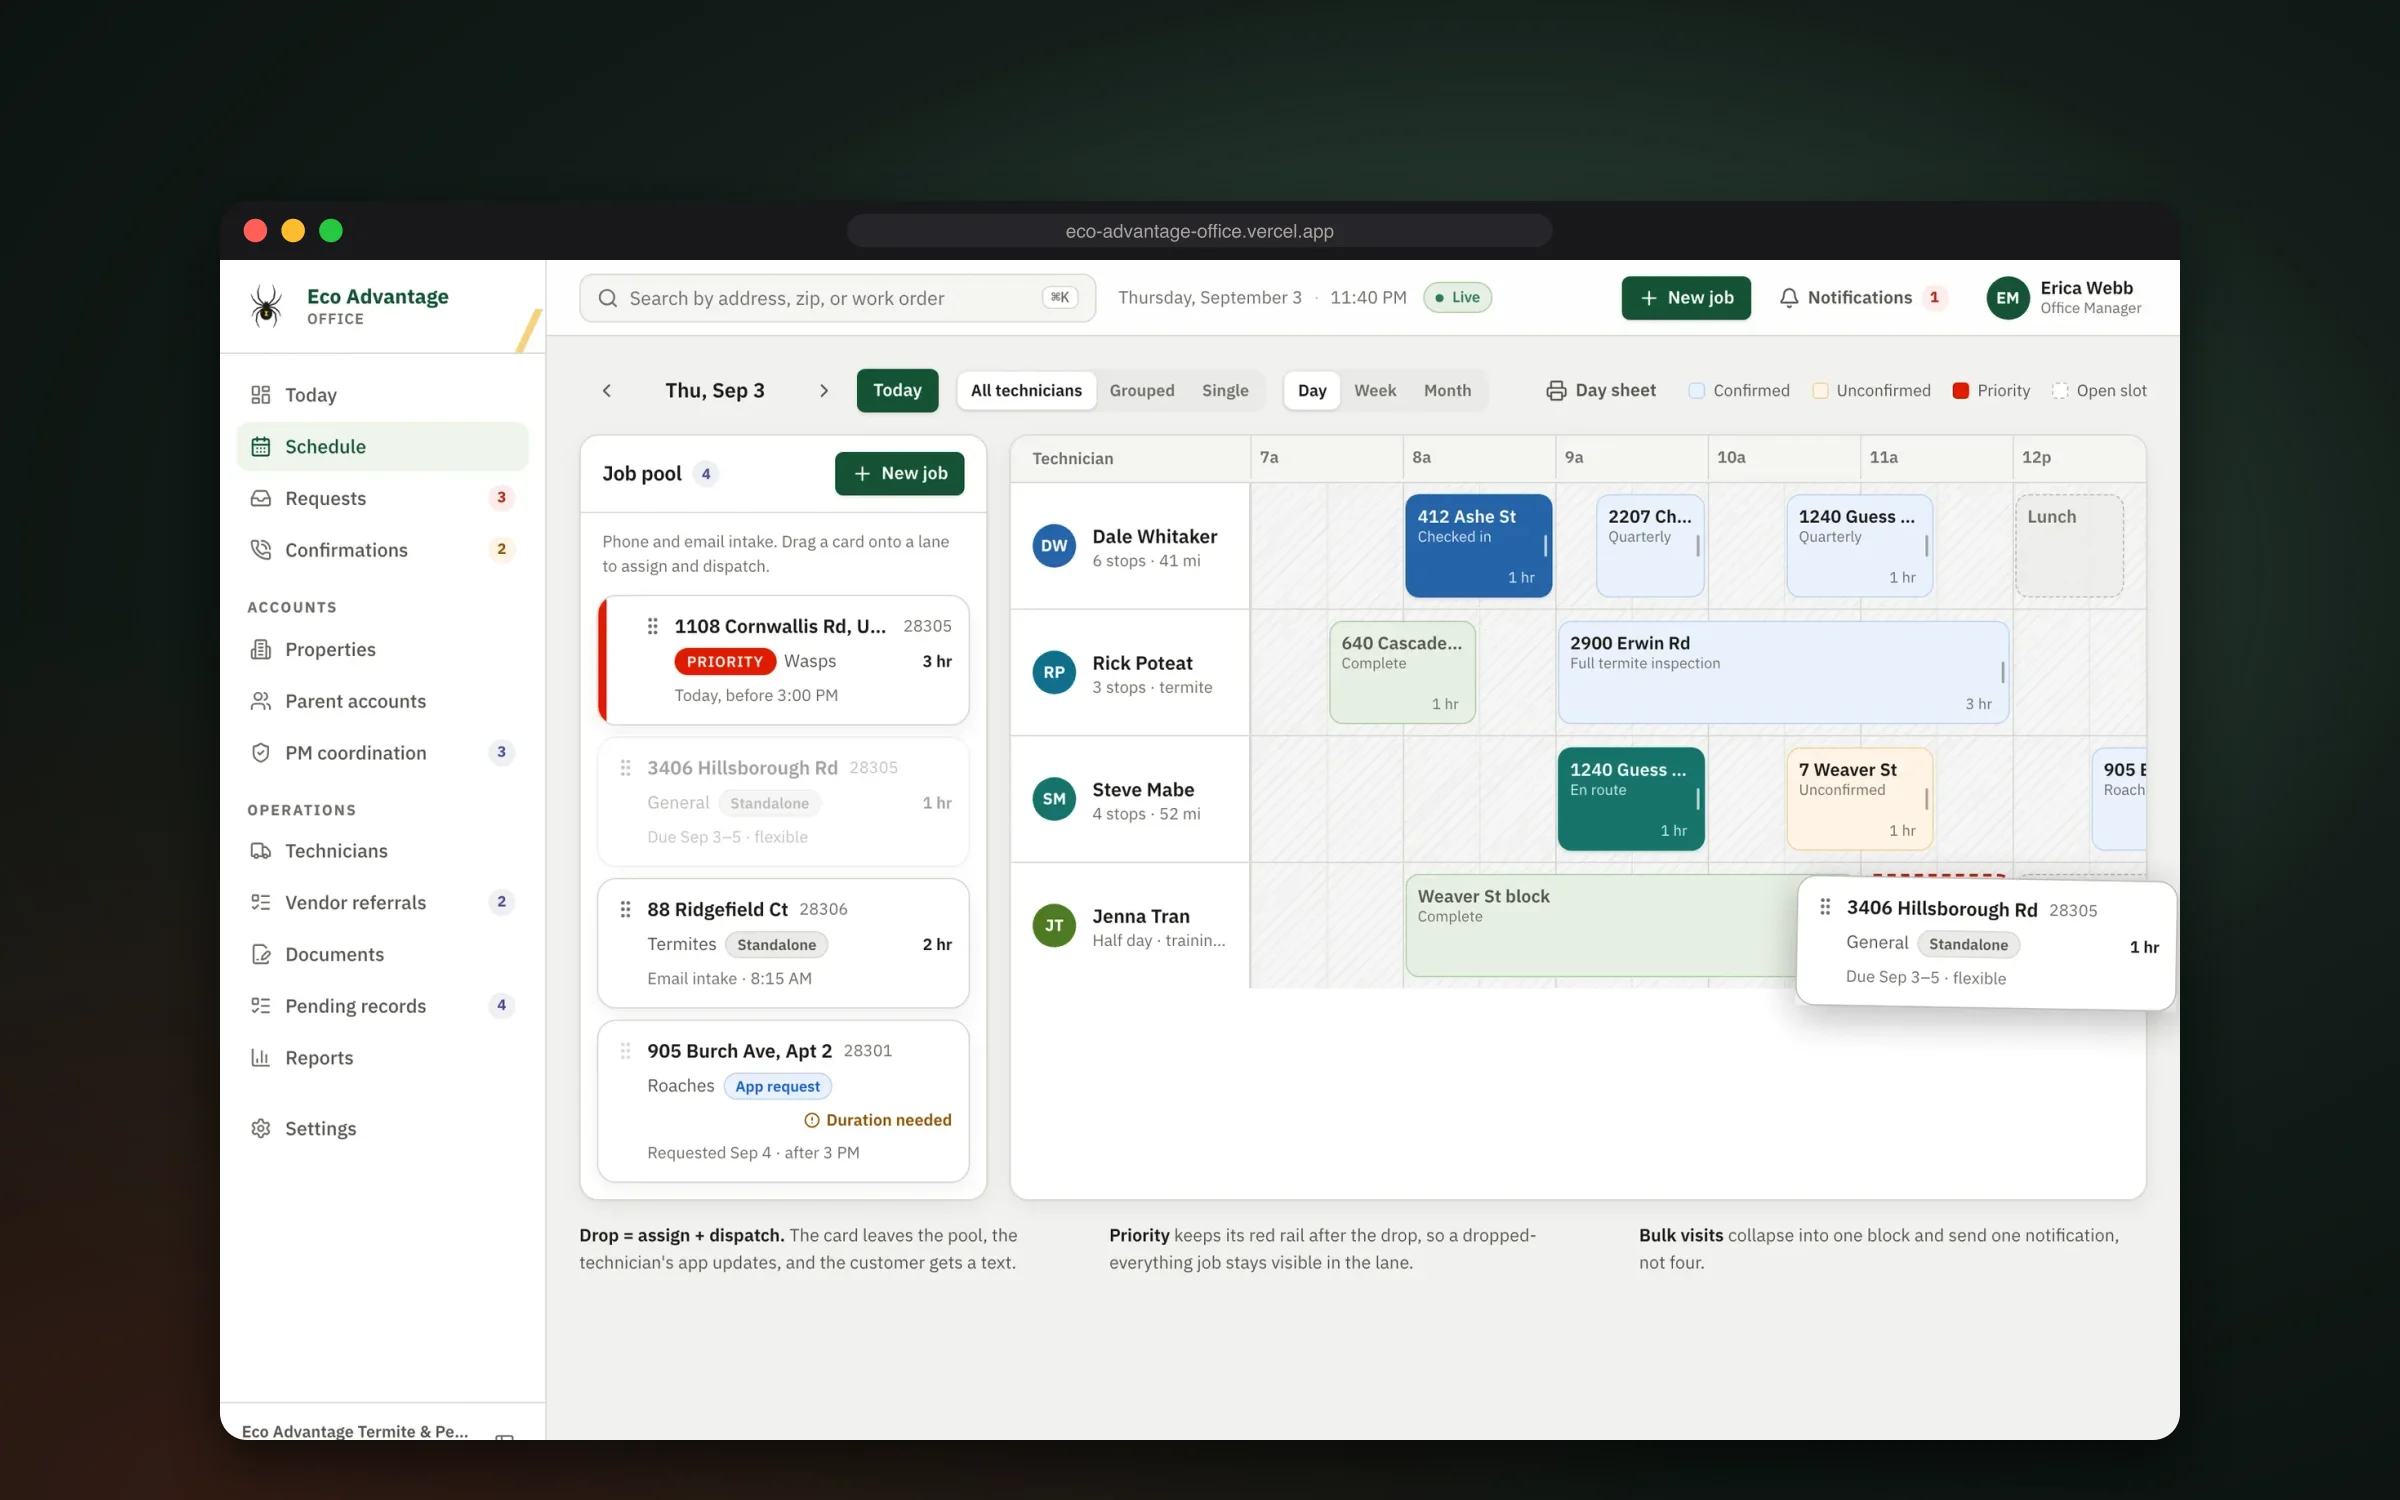Viewport: 2400px width, 1500px height.
Task: Click the Documents file icon
Action: 261,954
